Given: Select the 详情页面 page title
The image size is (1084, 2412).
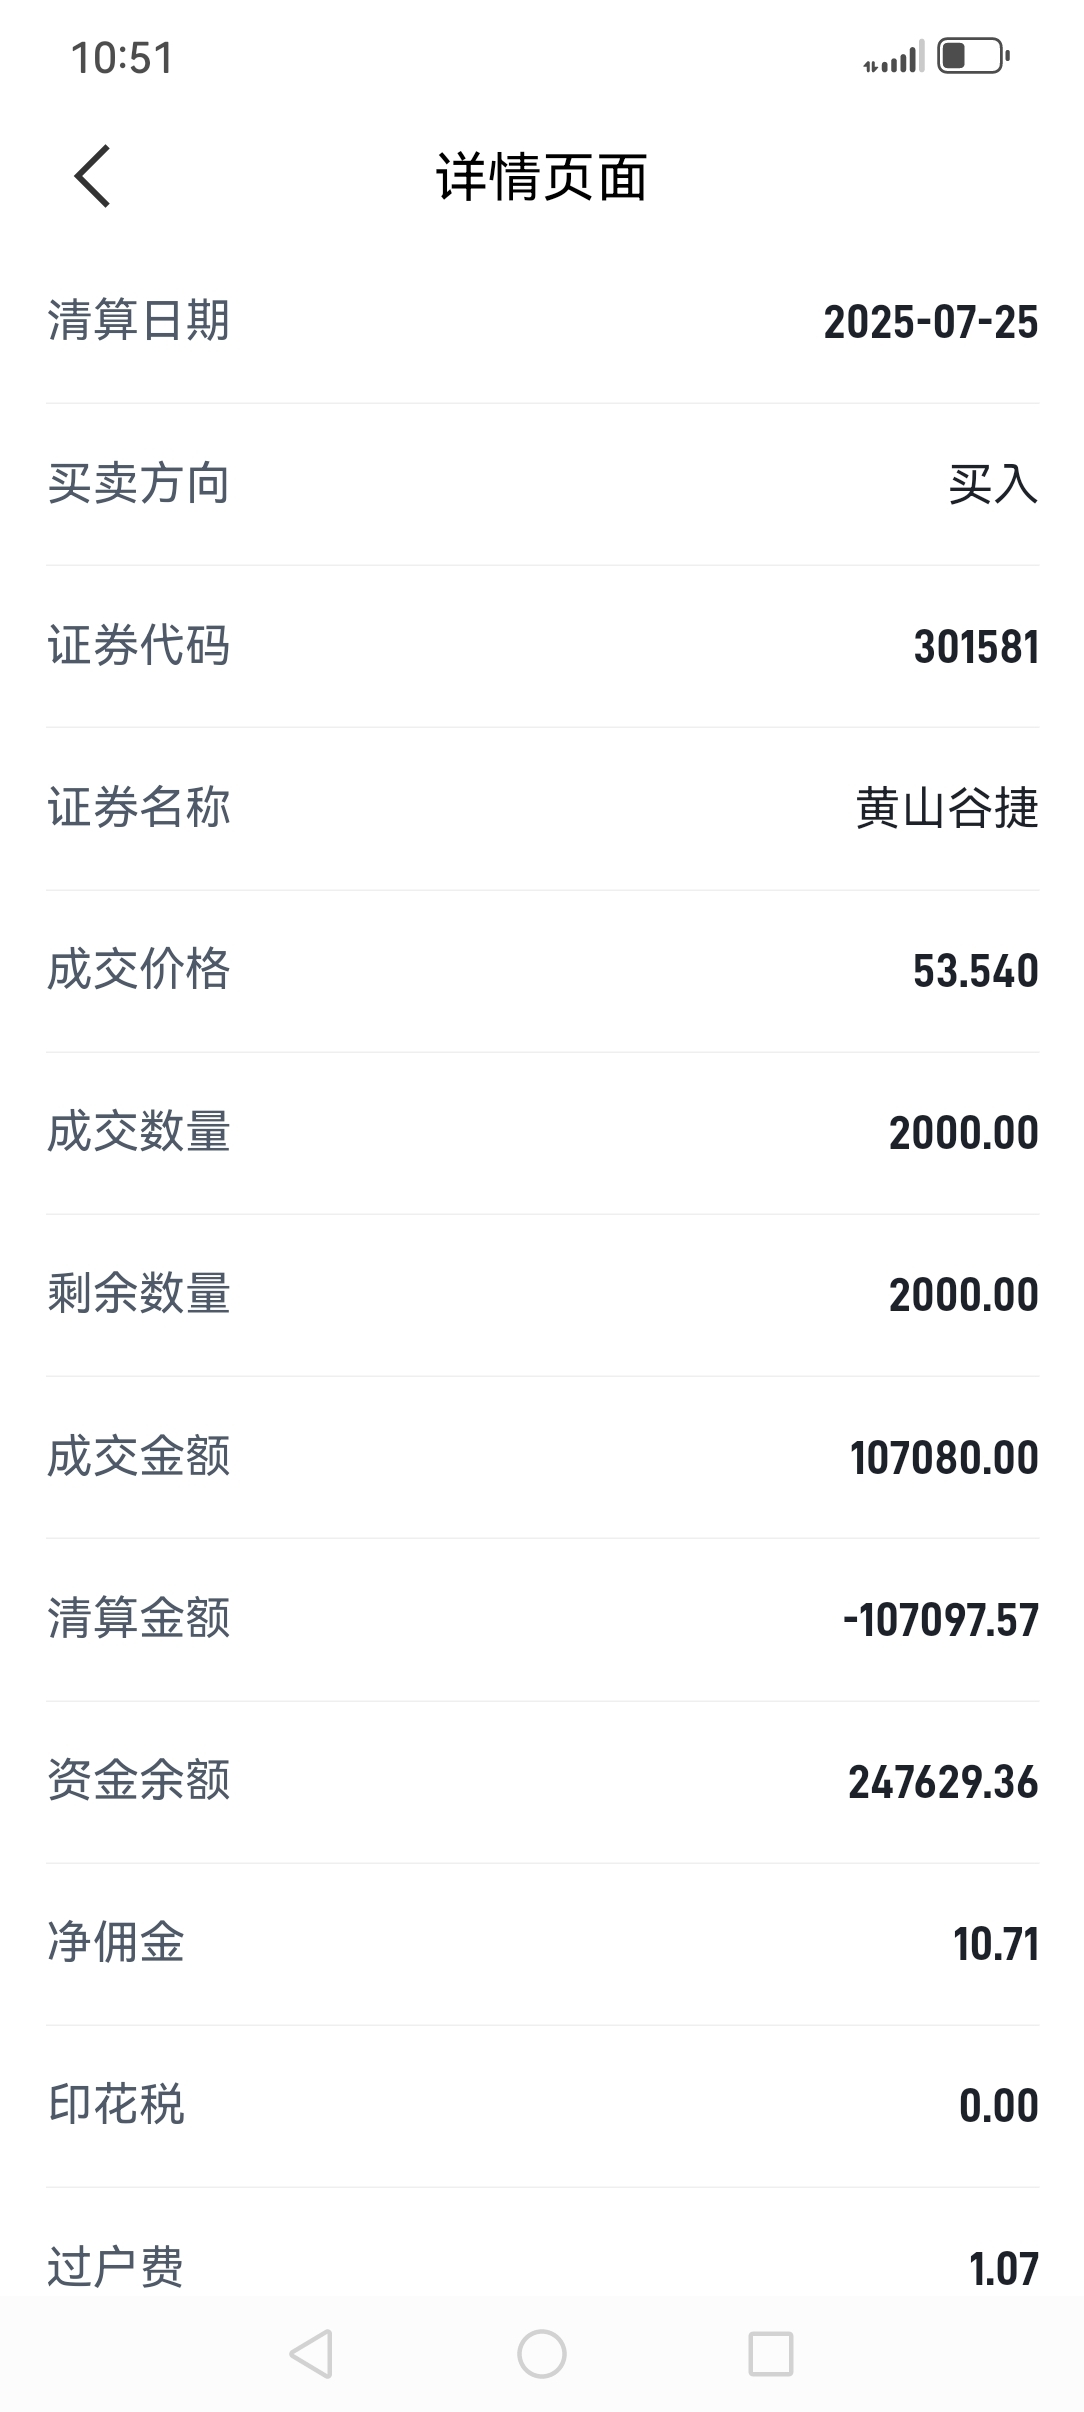Looking at the screenshot, I should pyautogui.click(x=542, y=177).
